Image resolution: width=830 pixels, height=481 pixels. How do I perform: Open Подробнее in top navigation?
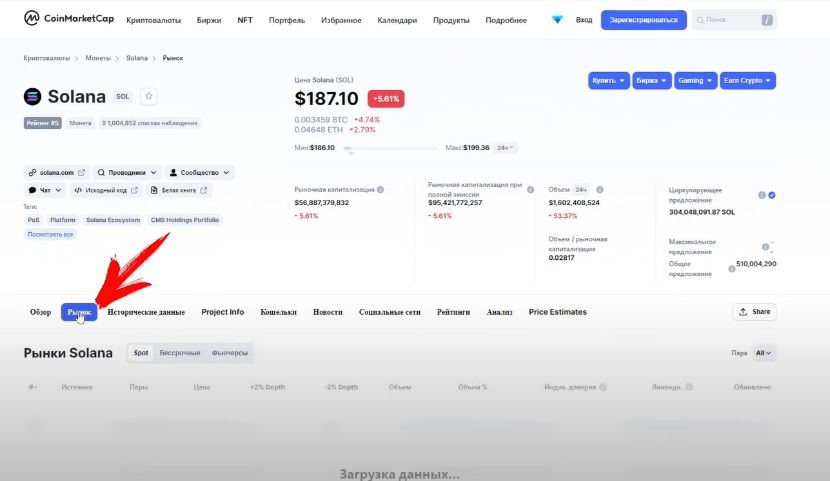tap(506, 20)
